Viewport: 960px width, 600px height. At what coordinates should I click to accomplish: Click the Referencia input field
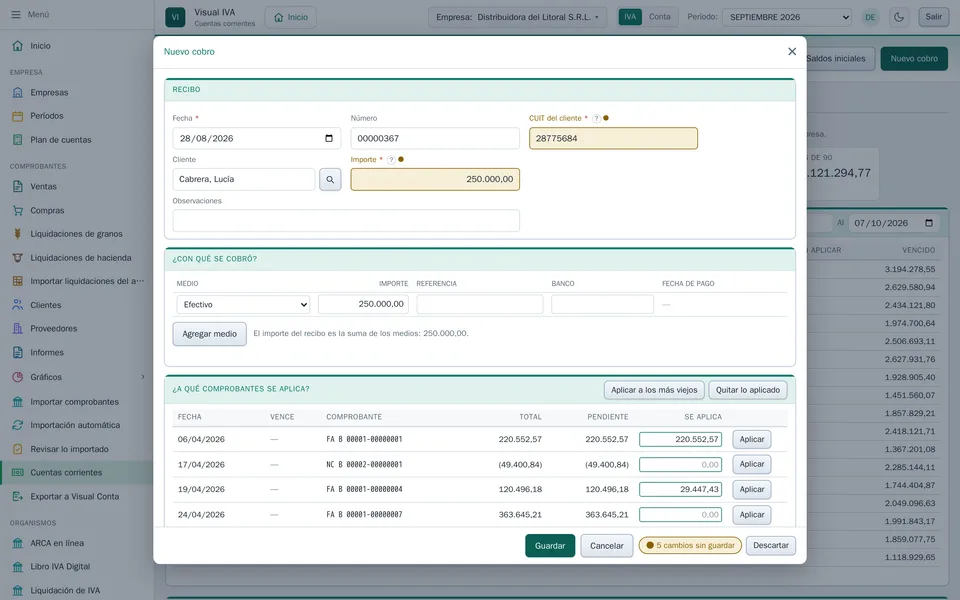(479, 304)
